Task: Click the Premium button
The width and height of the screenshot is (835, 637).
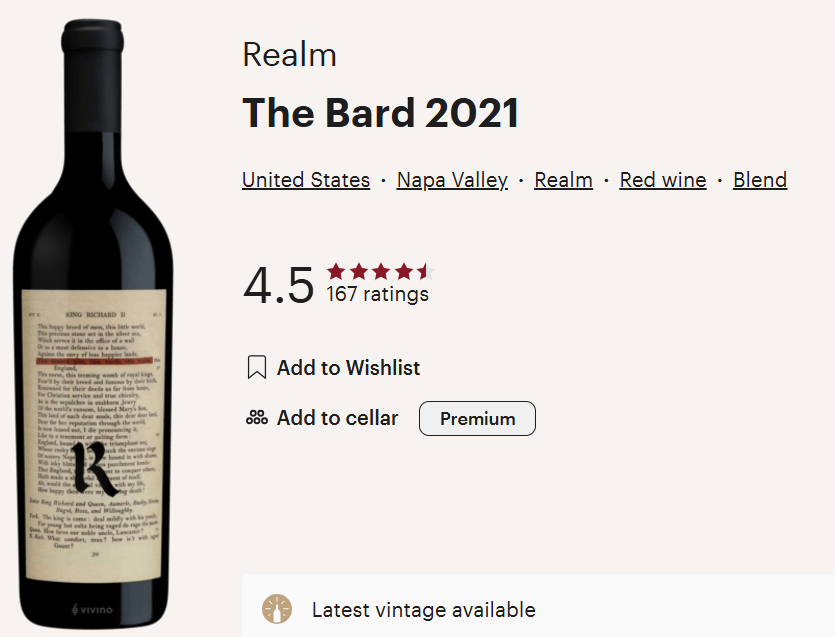Action: point(477,419)
